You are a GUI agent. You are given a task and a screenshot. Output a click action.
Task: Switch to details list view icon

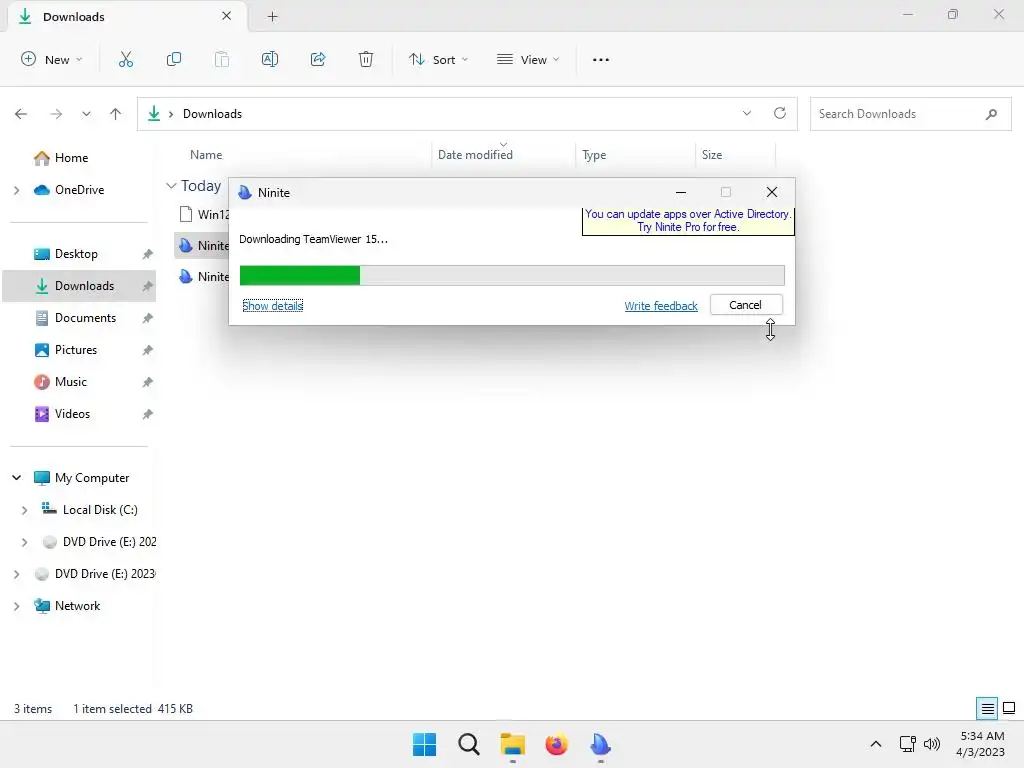(x=987, y=708)
